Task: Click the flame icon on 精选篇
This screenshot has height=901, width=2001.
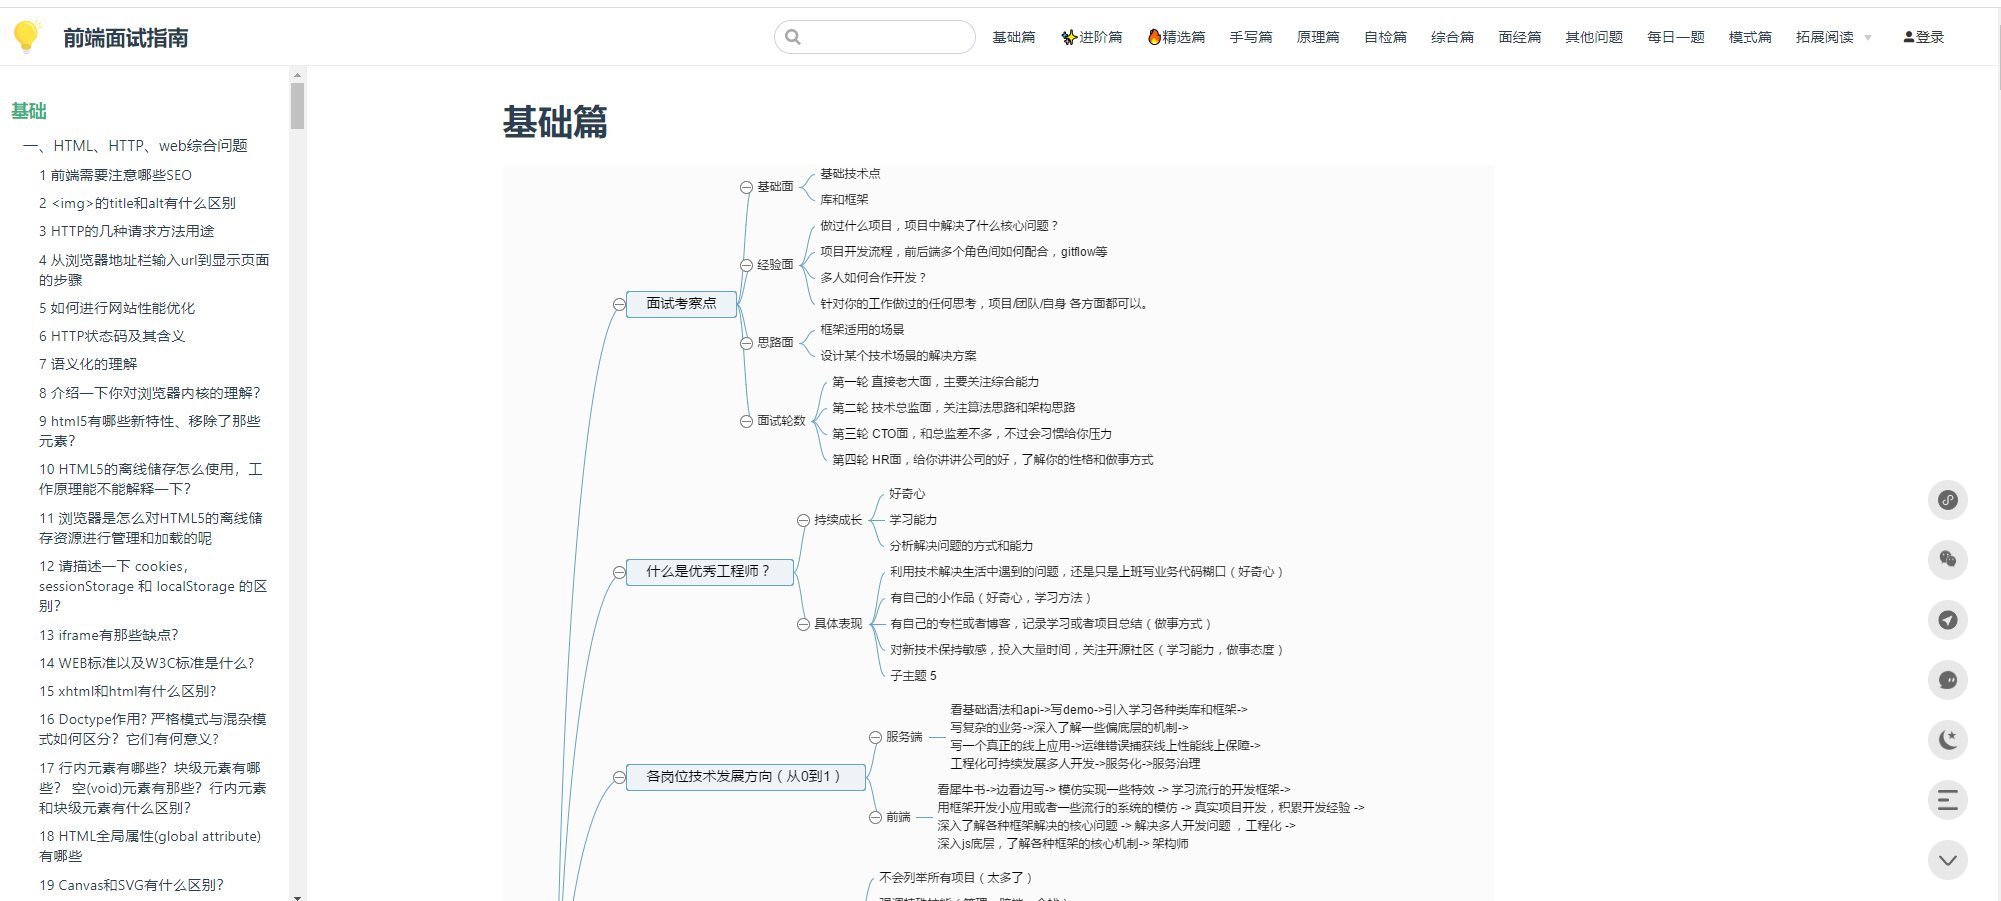Action: point(1154,37)
